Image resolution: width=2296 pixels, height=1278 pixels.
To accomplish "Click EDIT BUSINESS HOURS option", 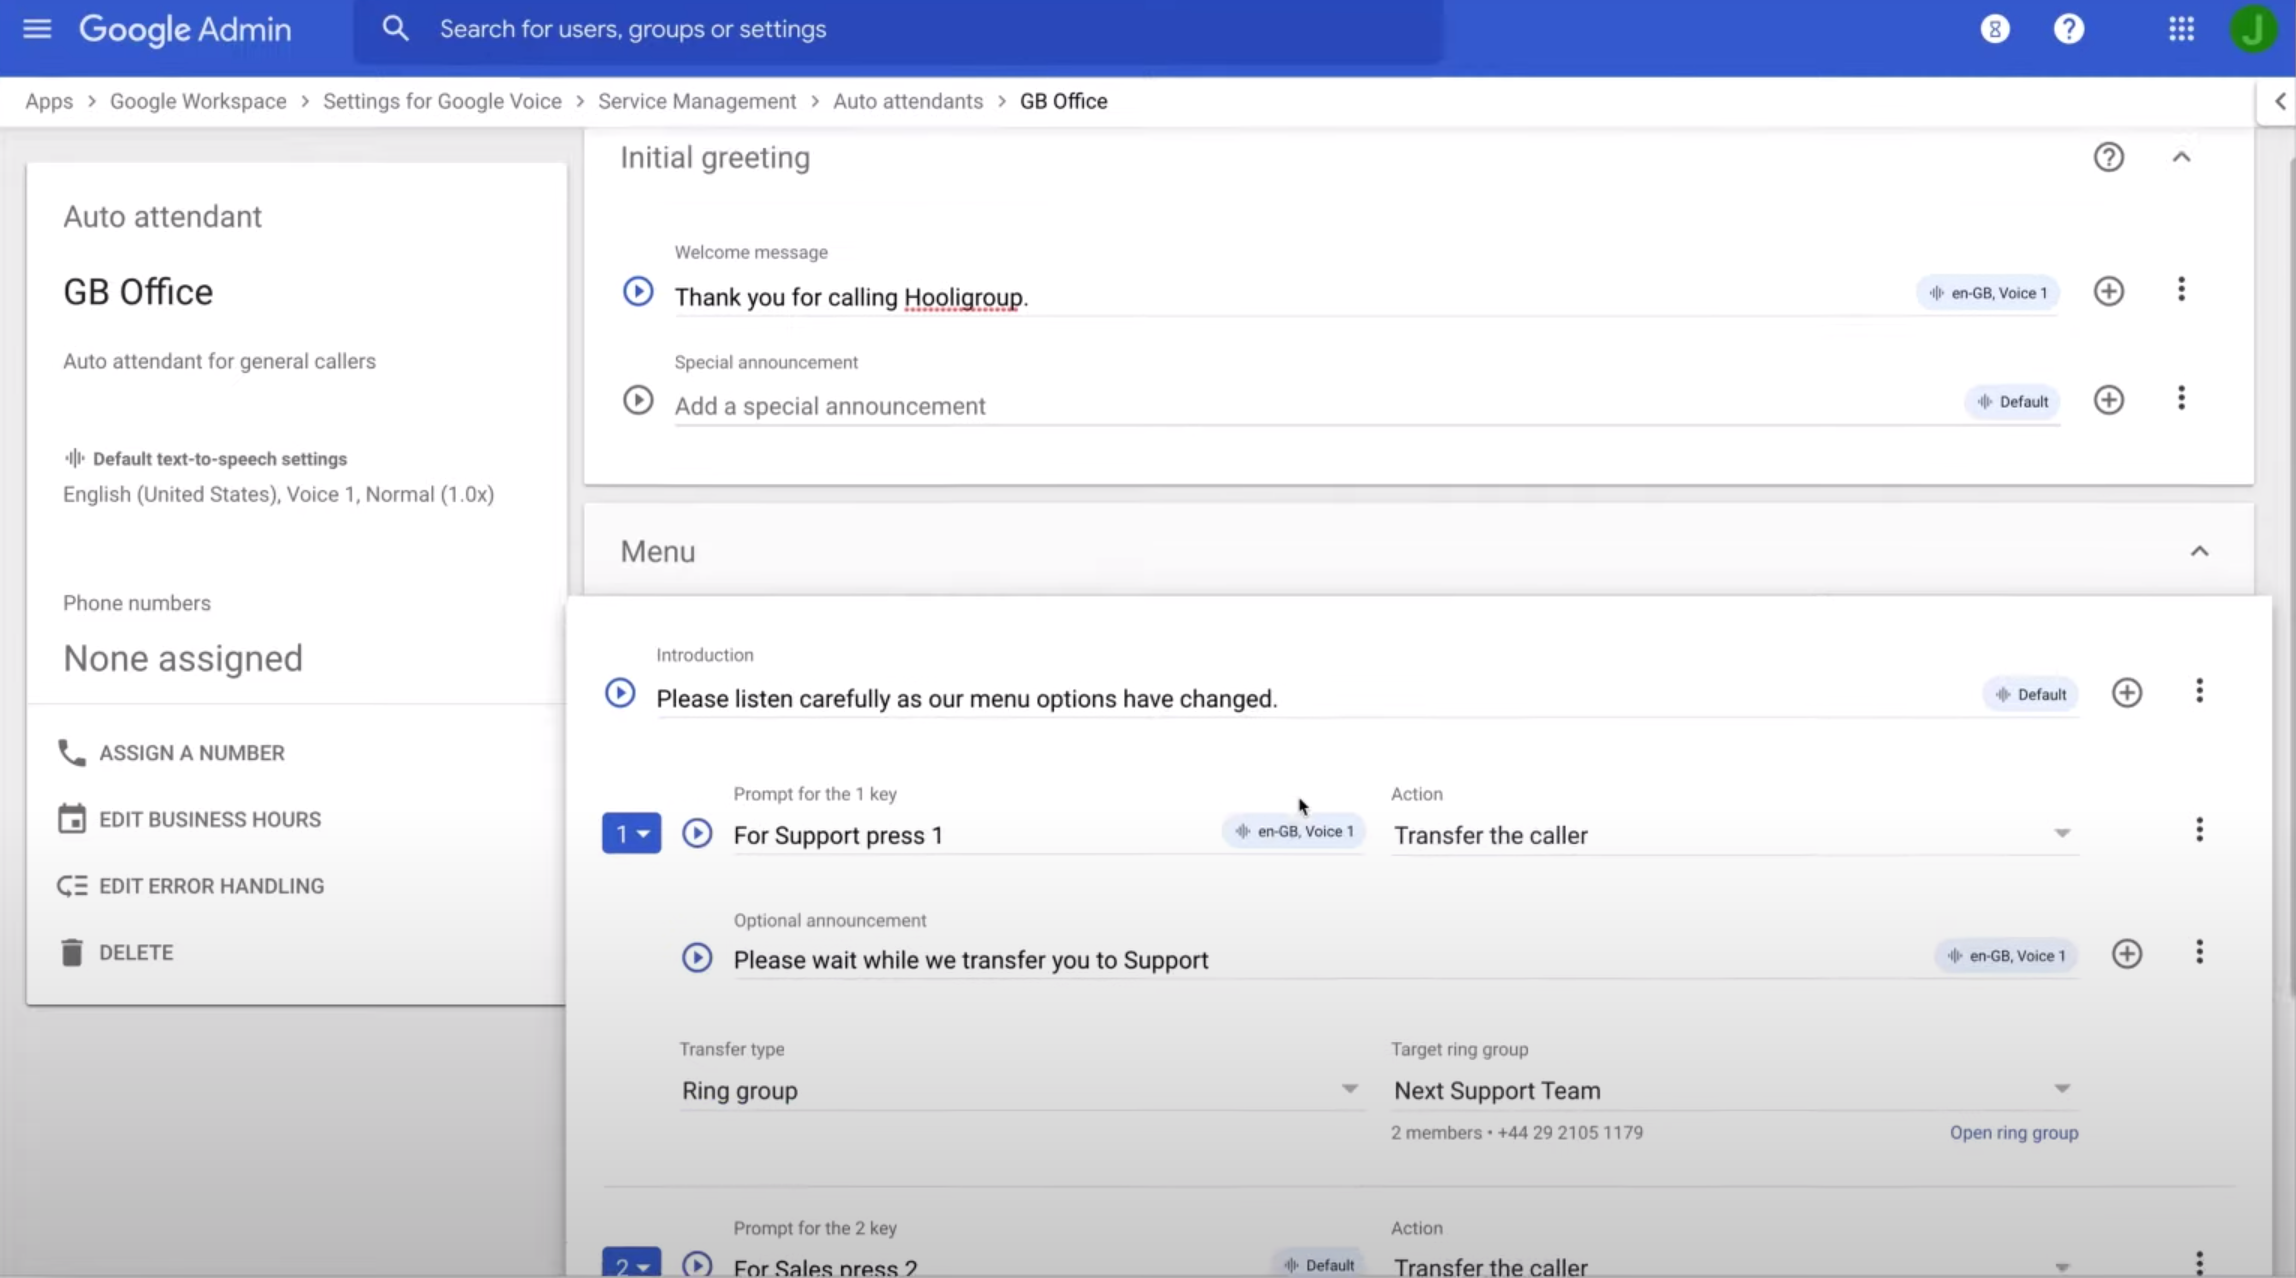I will tap(209, 818).
